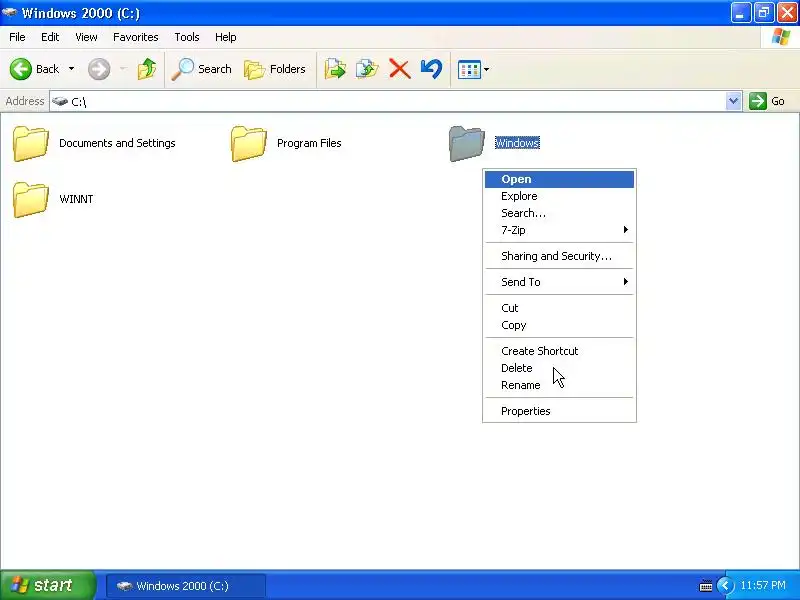Choose Create Shortcut in context menu
800x600 pixels.
559,351
